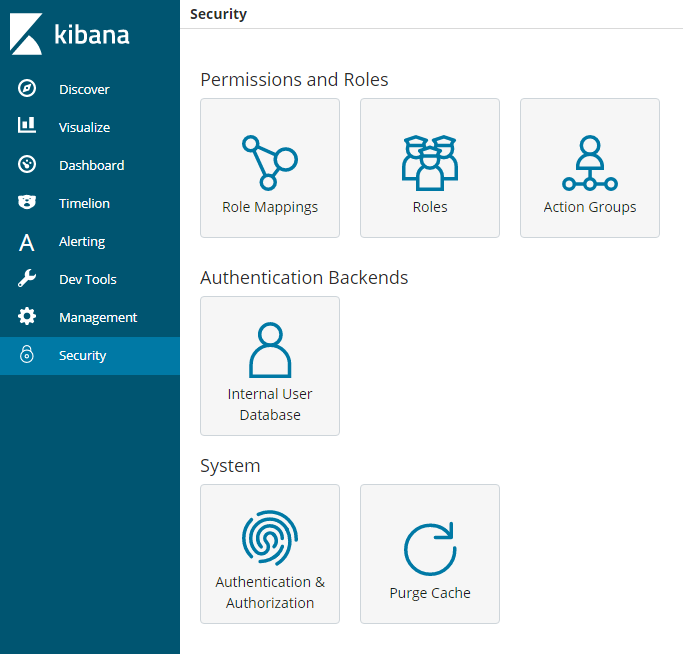The image size is (683, 654).
Task: Open the Internal User Database tile
Action: click(270, 366)
